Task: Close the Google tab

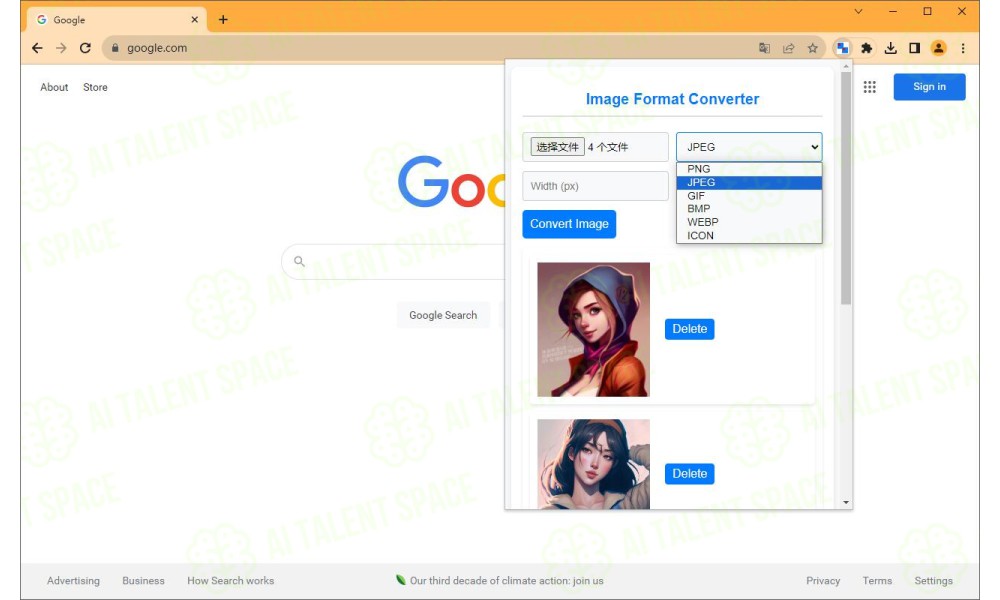Action: click(195, 20)
